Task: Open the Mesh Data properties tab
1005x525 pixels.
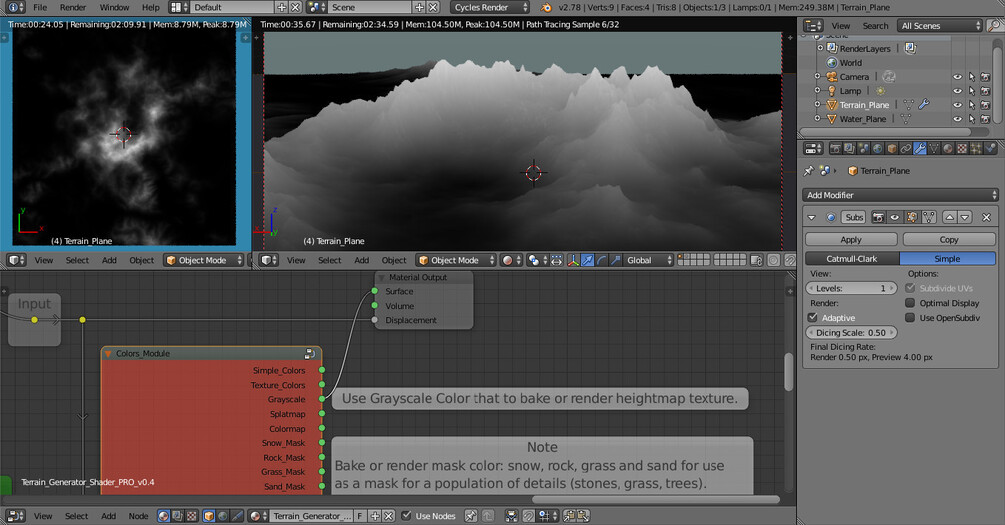Action: (x=934, y=149)
